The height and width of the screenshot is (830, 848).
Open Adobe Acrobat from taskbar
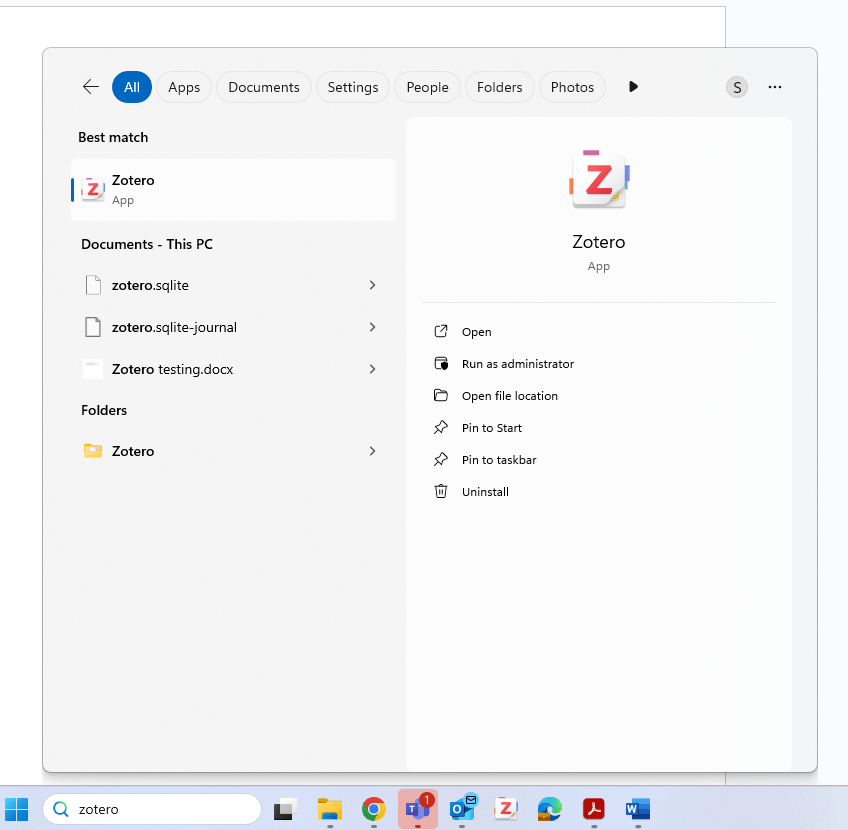[x=594, y=809]
